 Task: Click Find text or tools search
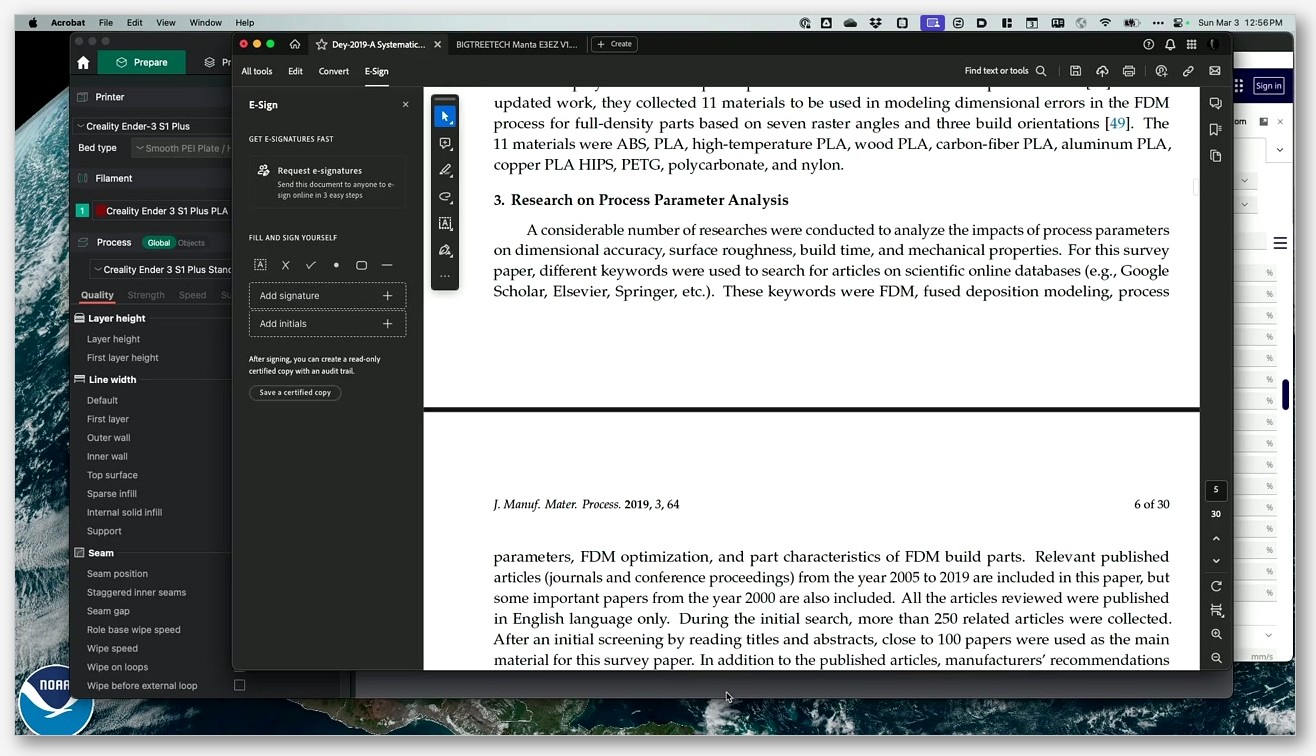click(x=1005, y=71)
